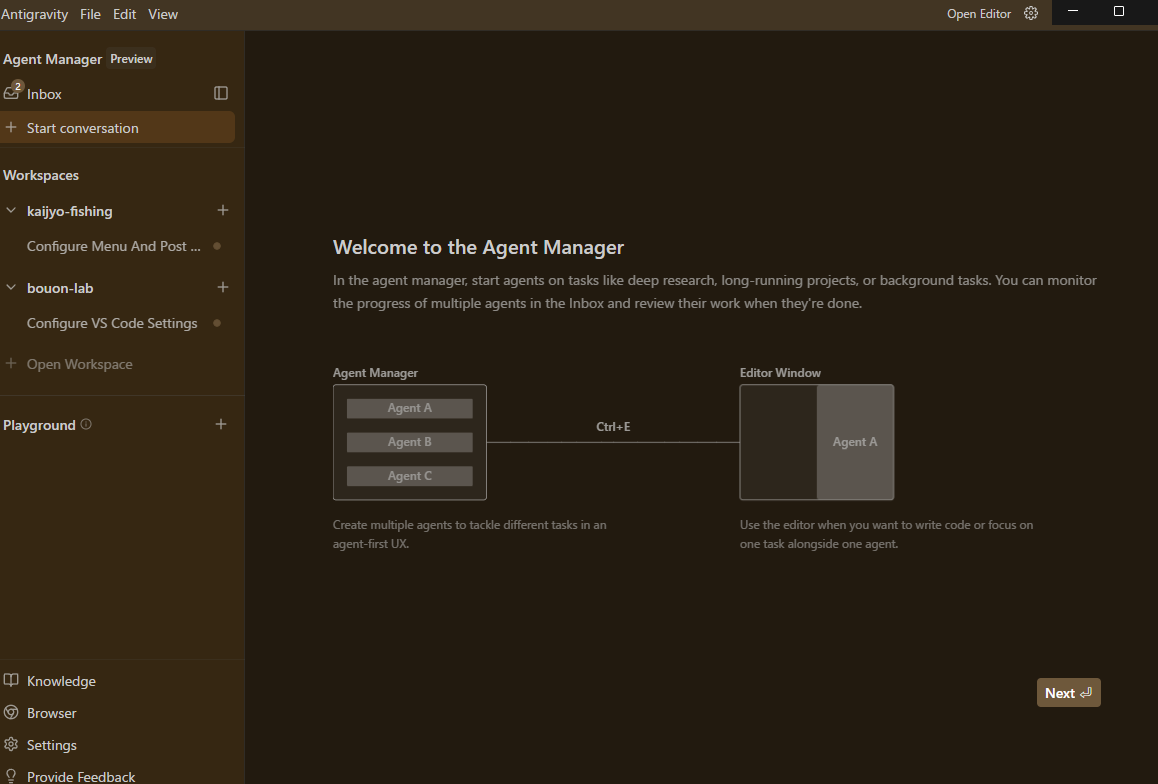Open the Knowledge panel
The height and width of the screenshot is (784, 1158).
pos(60,680)
